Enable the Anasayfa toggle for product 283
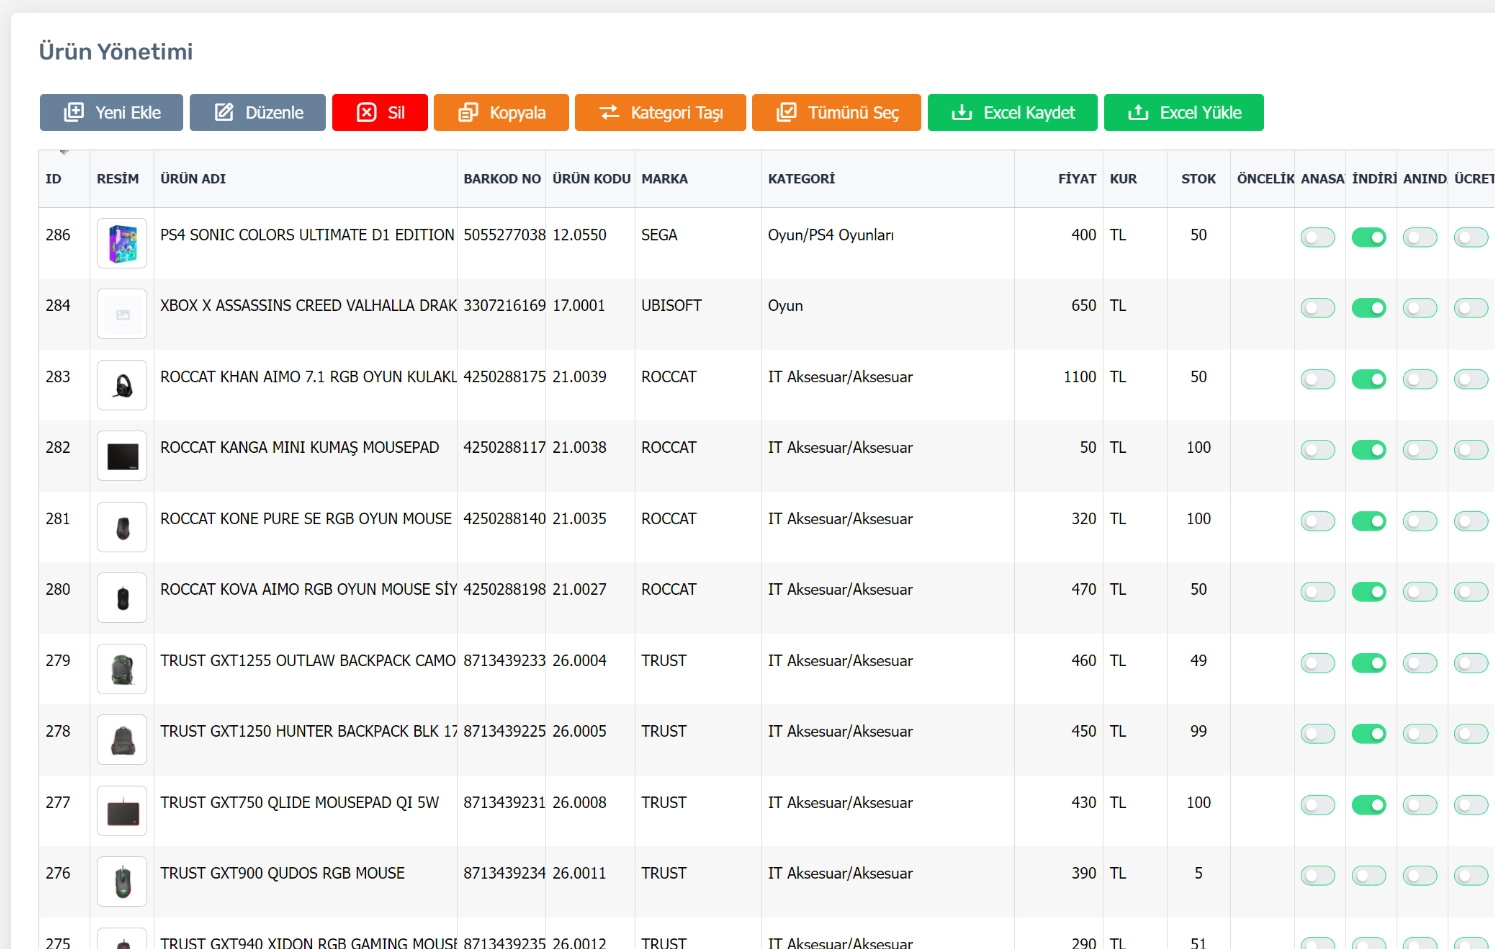Viewport: 1495px width, 949px height. click(1317, 379)
